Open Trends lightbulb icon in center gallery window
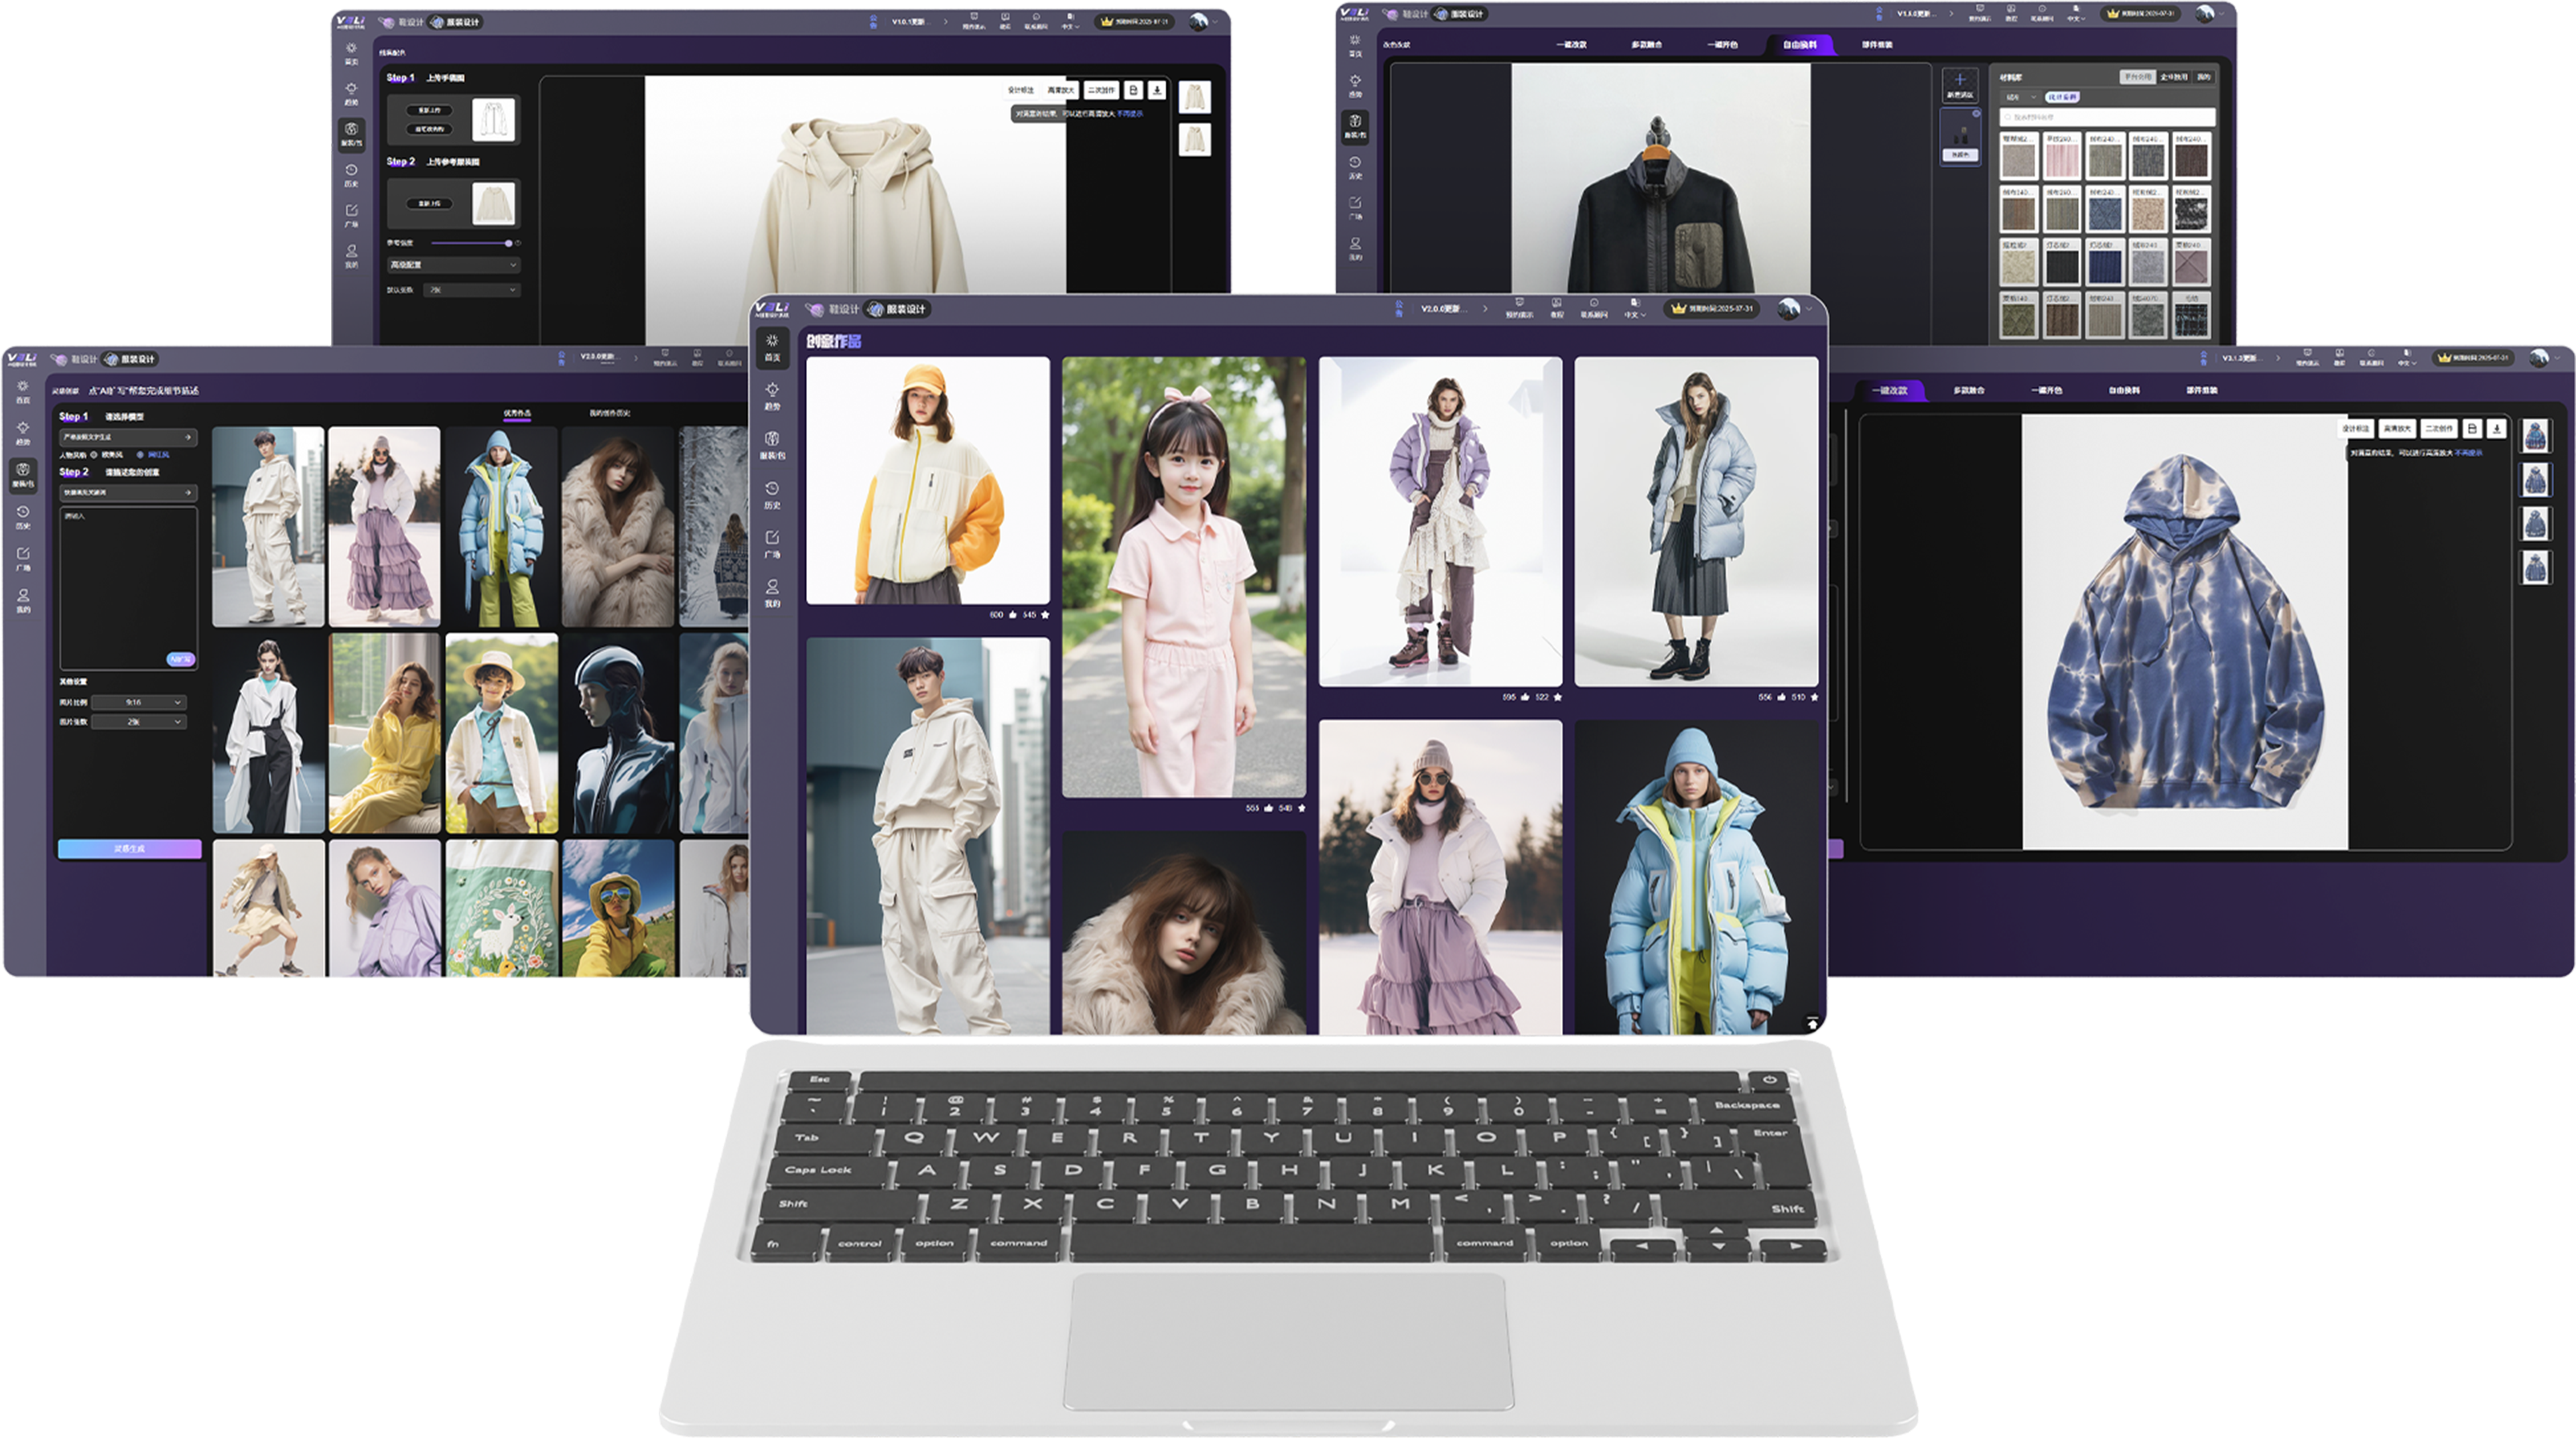2576x1438 pixels. click(x=772, y=390)
